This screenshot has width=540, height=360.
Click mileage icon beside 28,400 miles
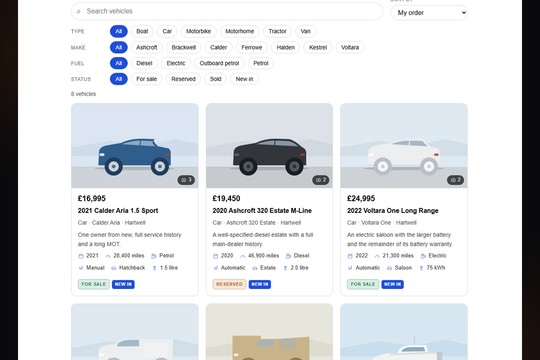pyautogui.click(x=108, y=256)
